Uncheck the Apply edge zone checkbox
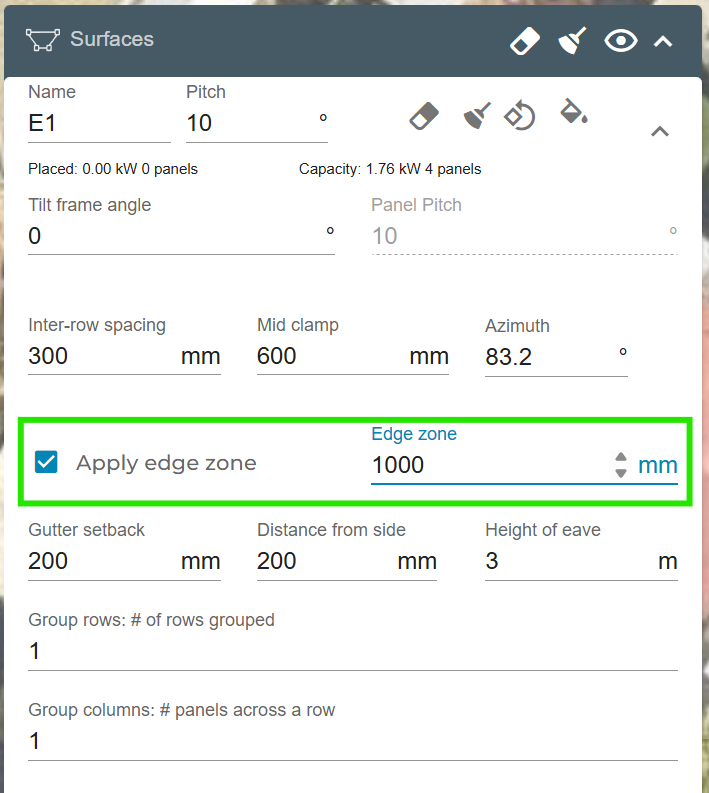This screenshot has height=793, width=709. point(46,462)
